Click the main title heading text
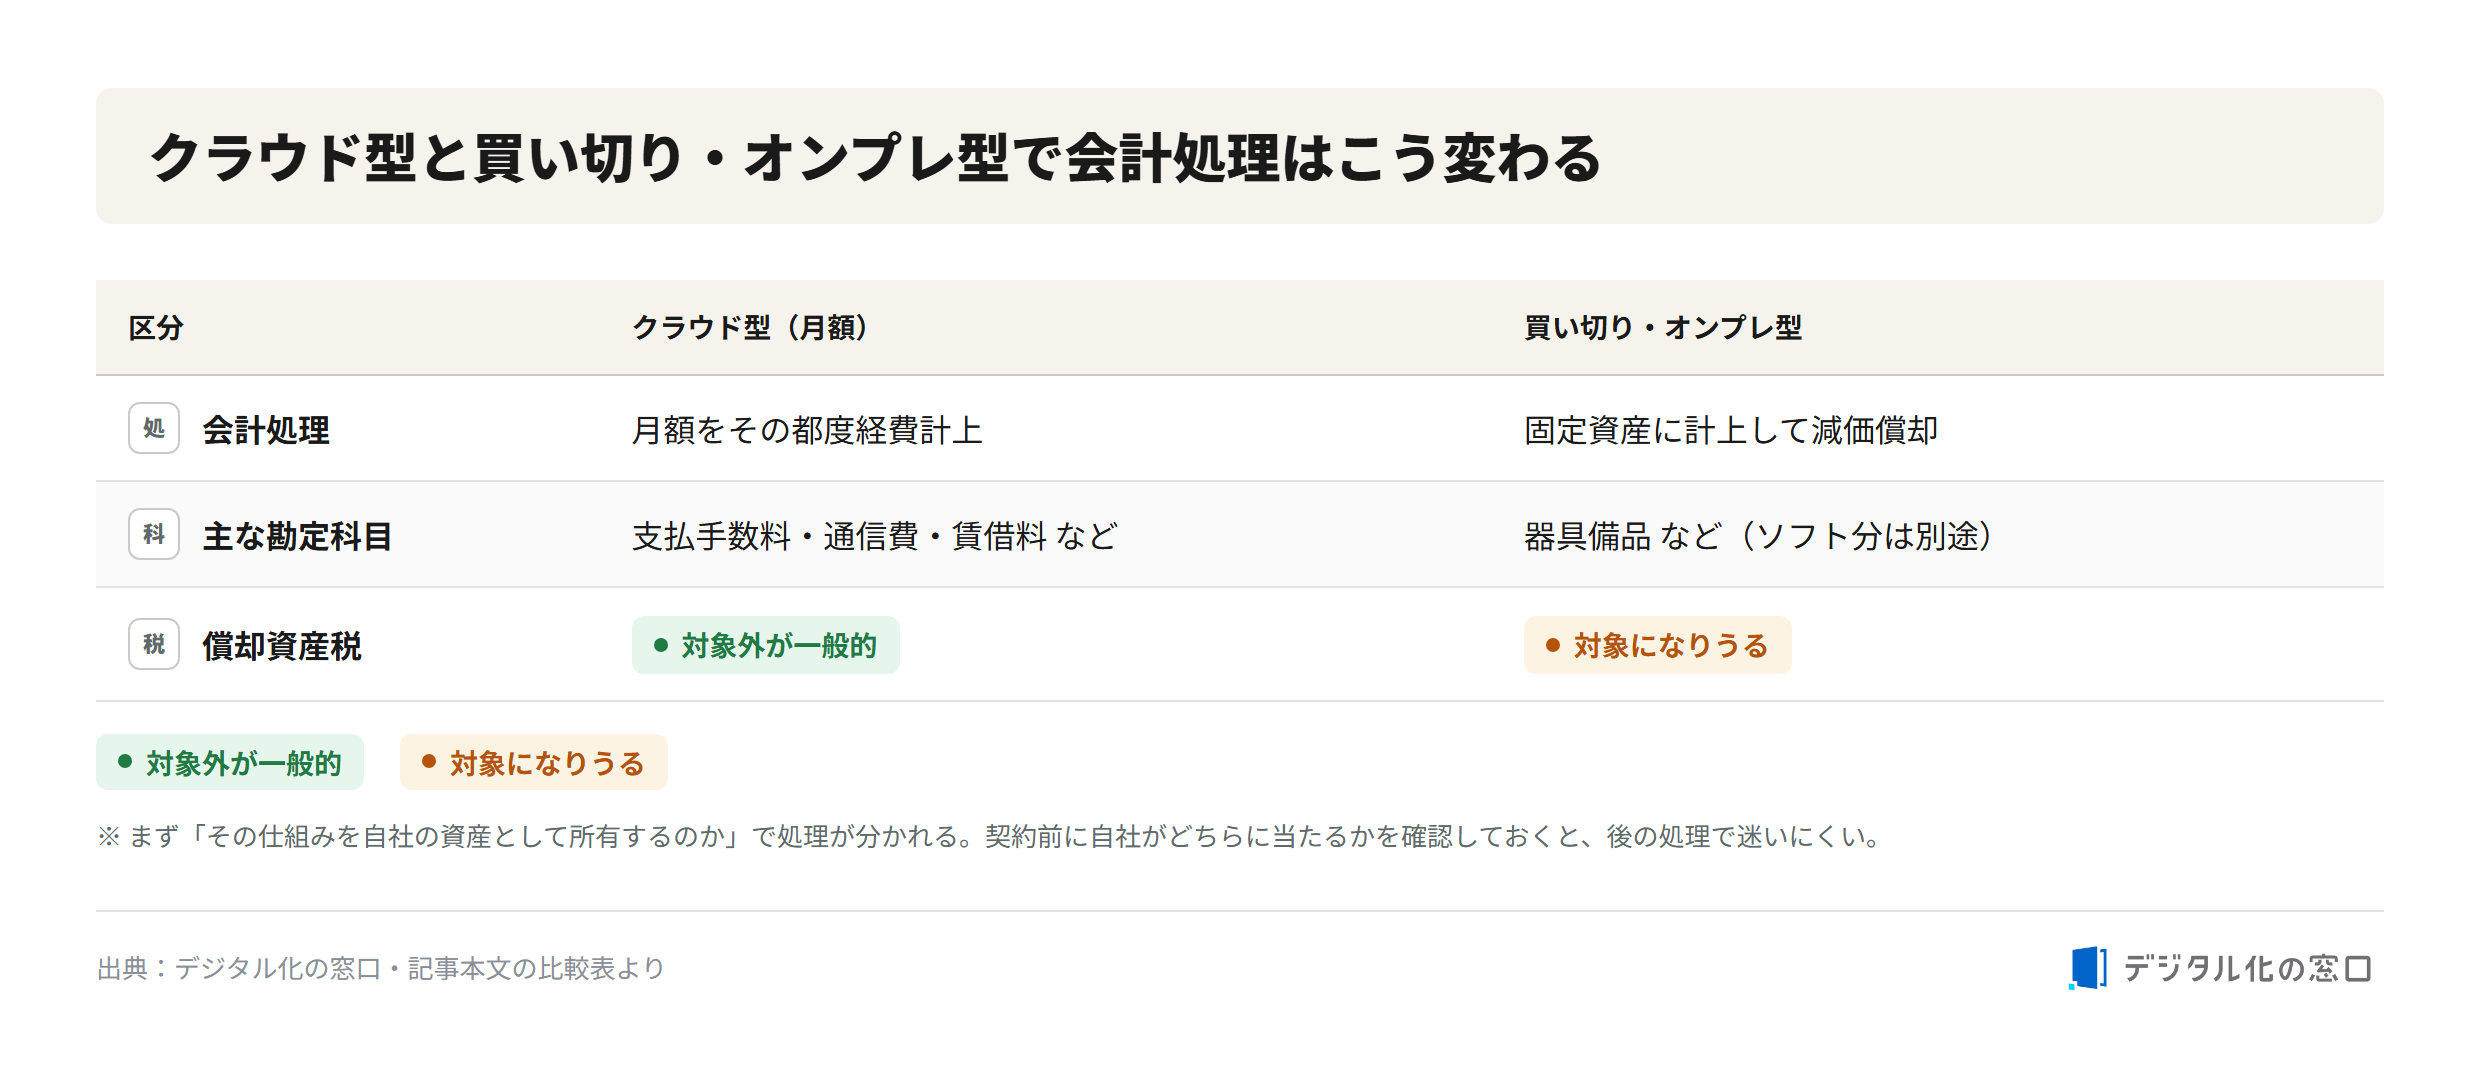This screenshot has width=2480, height=1084. click(x=876, y=158)
